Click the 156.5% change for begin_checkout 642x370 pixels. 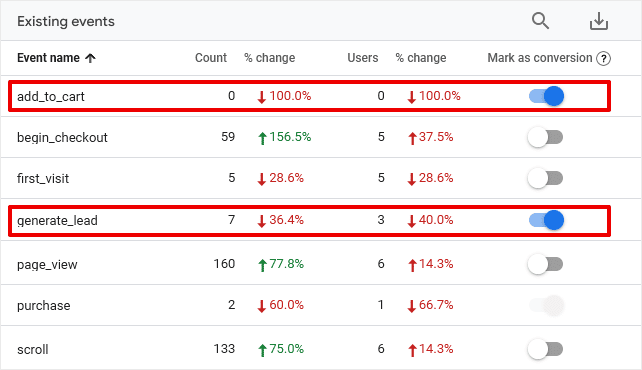tap(284, 137)
